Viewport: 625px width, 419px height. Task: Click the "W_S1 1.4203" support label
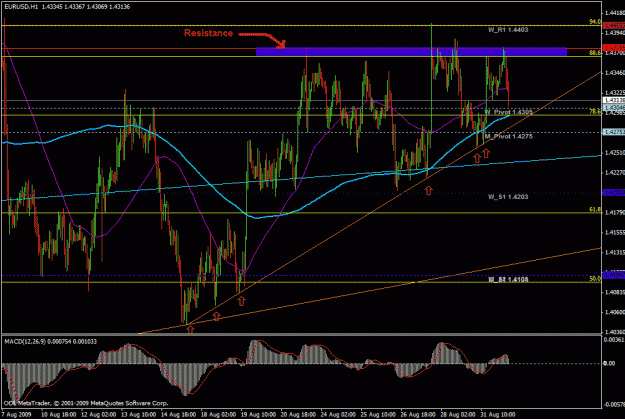click(x=508, y=197)
